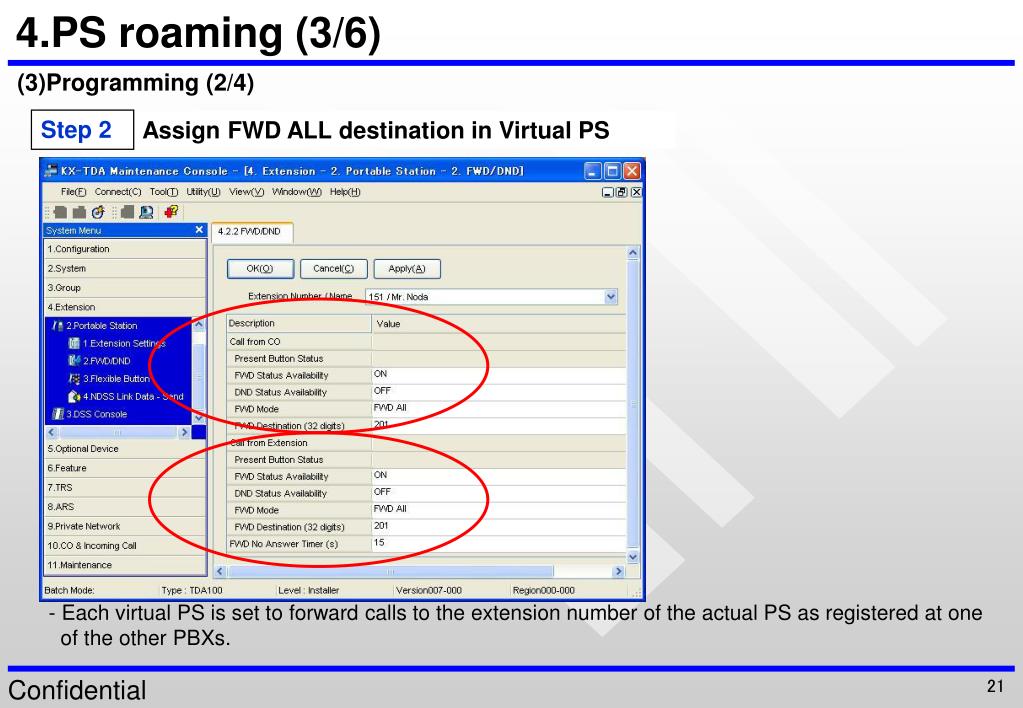Viewport: 1023px width, 708px height.
Task: Click the blue circular connect toolbar icon
Action: pyautogui.click(x=98, y=212)
